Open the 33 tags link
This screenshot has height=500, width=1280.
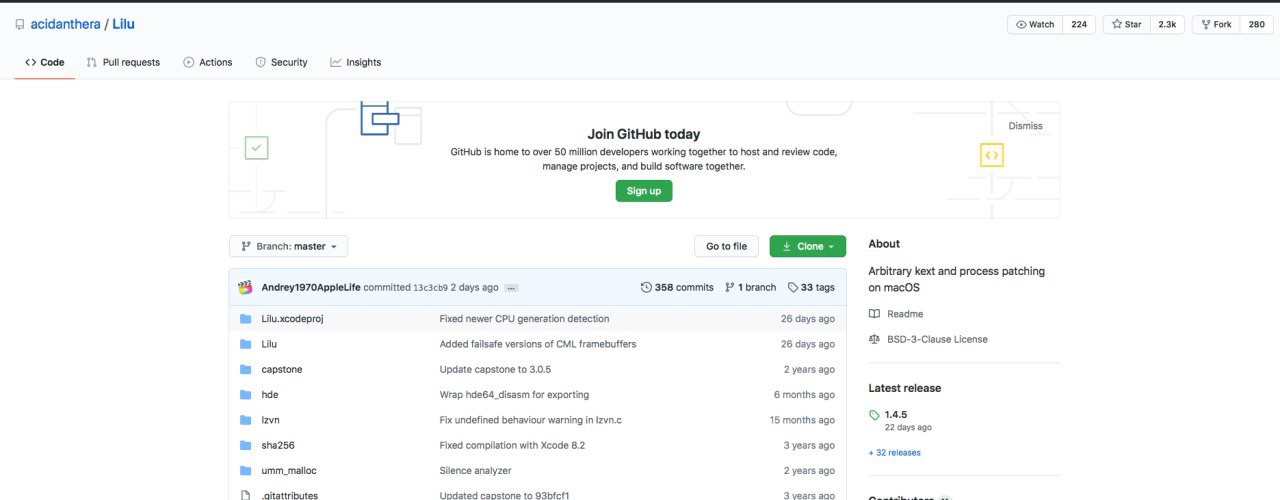[x=811, y=287]
